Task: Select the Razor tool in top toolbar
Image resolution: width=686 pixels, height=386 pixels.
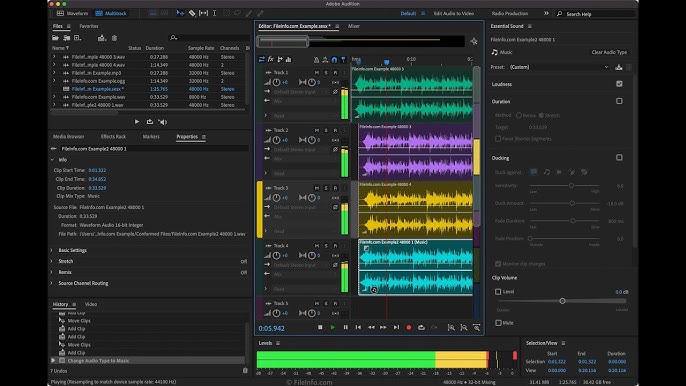Action: (x=192, y=14)
